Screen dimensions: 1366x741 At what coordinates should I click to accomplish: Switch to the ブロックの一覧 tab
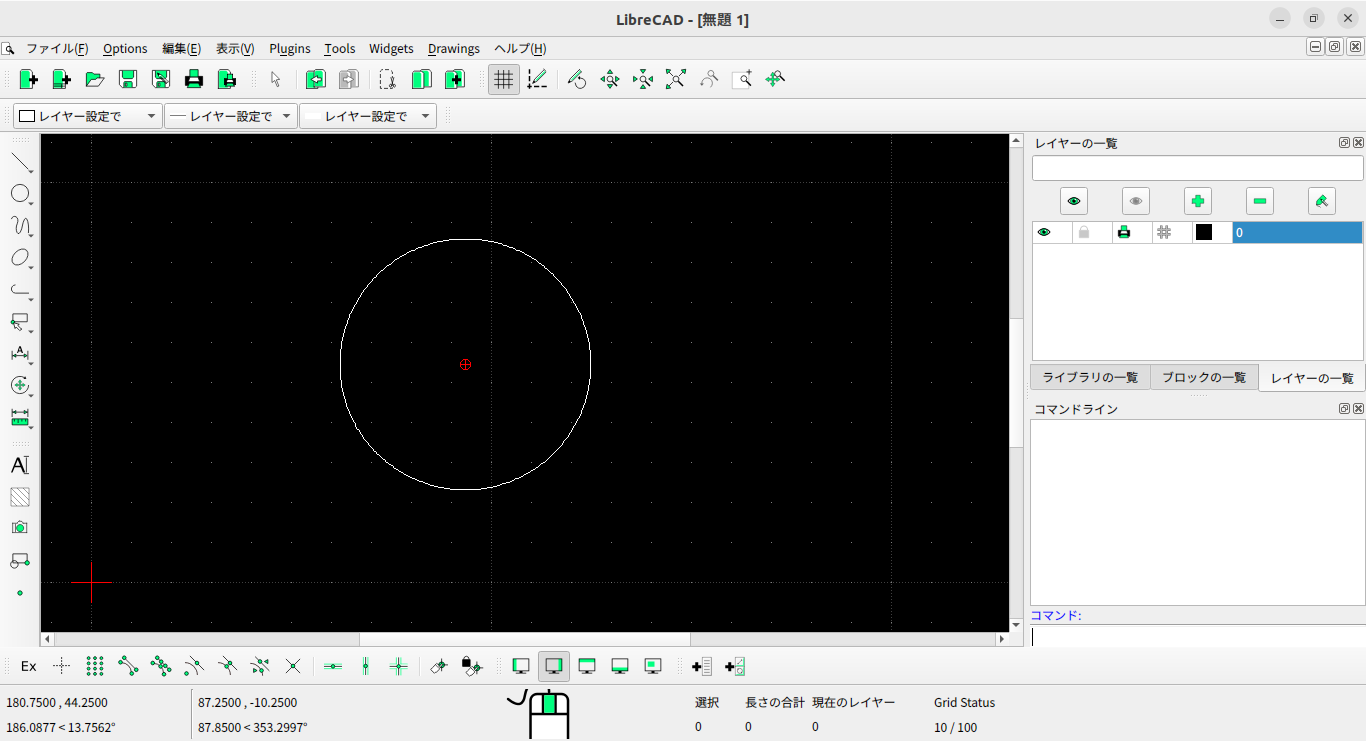1204,377
